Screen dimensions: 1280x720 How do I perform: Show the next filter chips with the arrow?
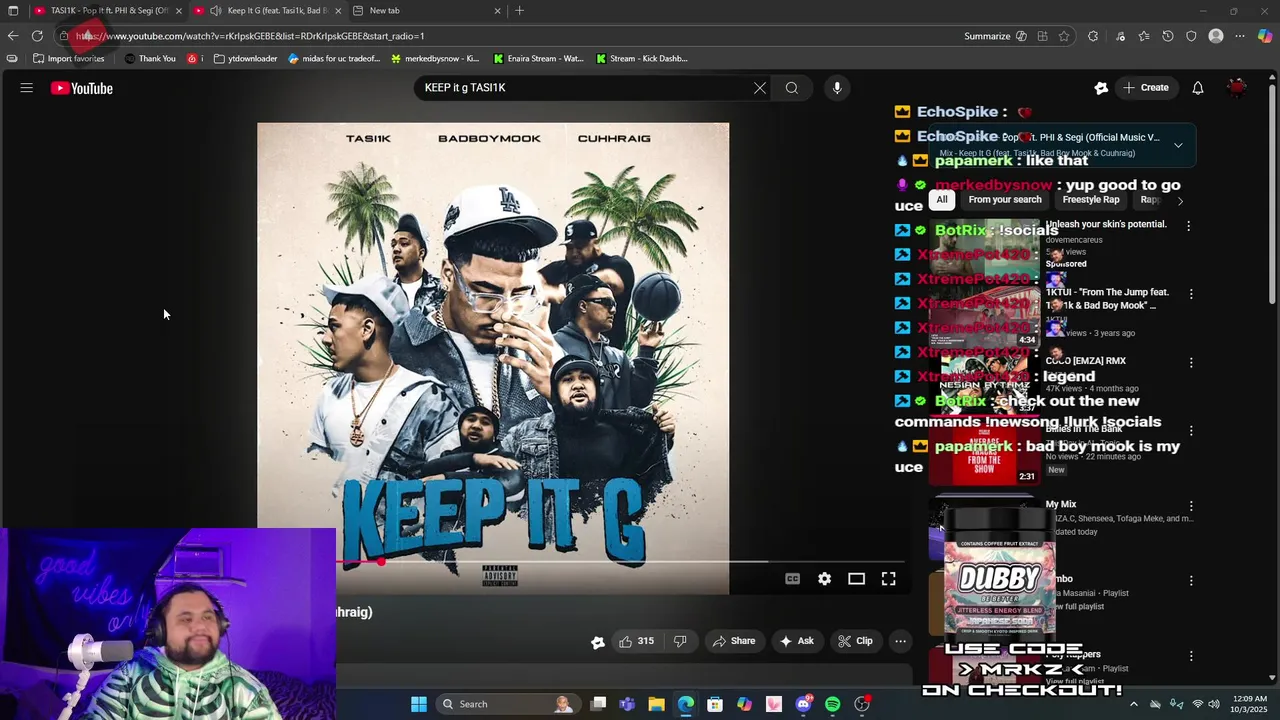(1180, 201)
